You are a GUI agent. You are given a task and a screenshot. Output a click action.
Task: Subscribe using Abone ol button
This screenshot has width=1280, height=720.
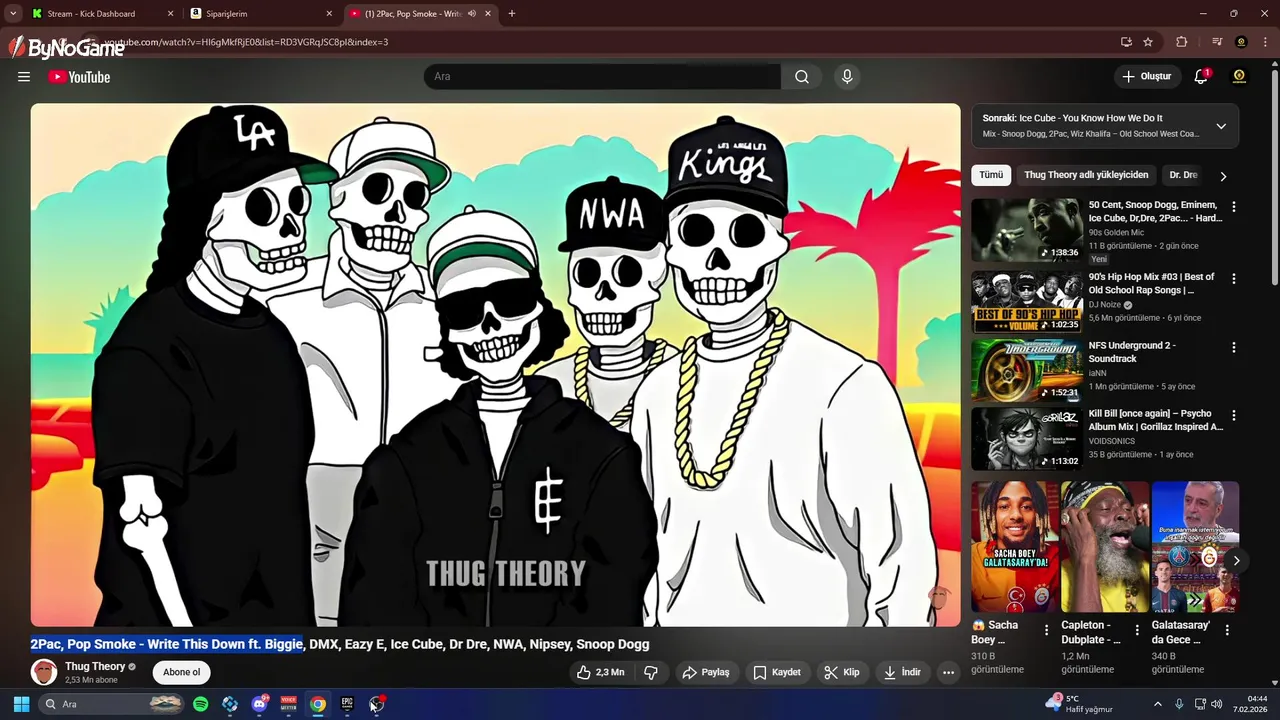182,672
